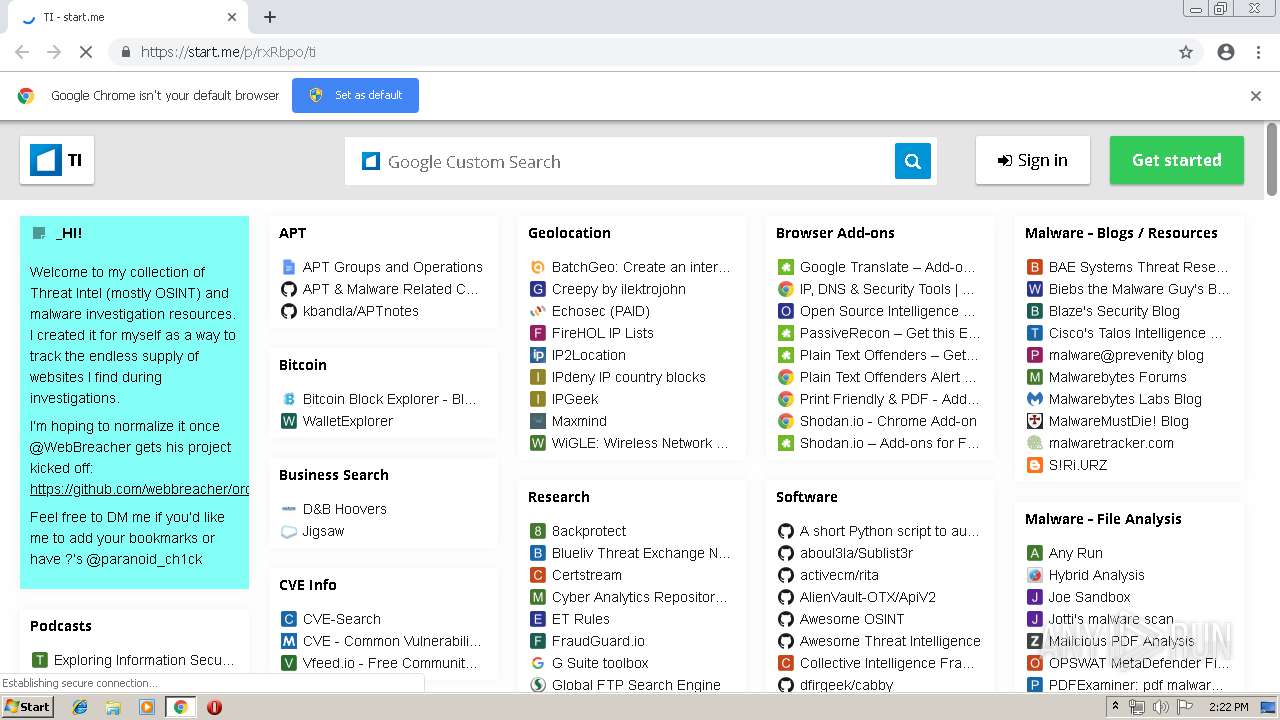
Task: Open media player from the taskbar
Action: (x=147, y=707)
